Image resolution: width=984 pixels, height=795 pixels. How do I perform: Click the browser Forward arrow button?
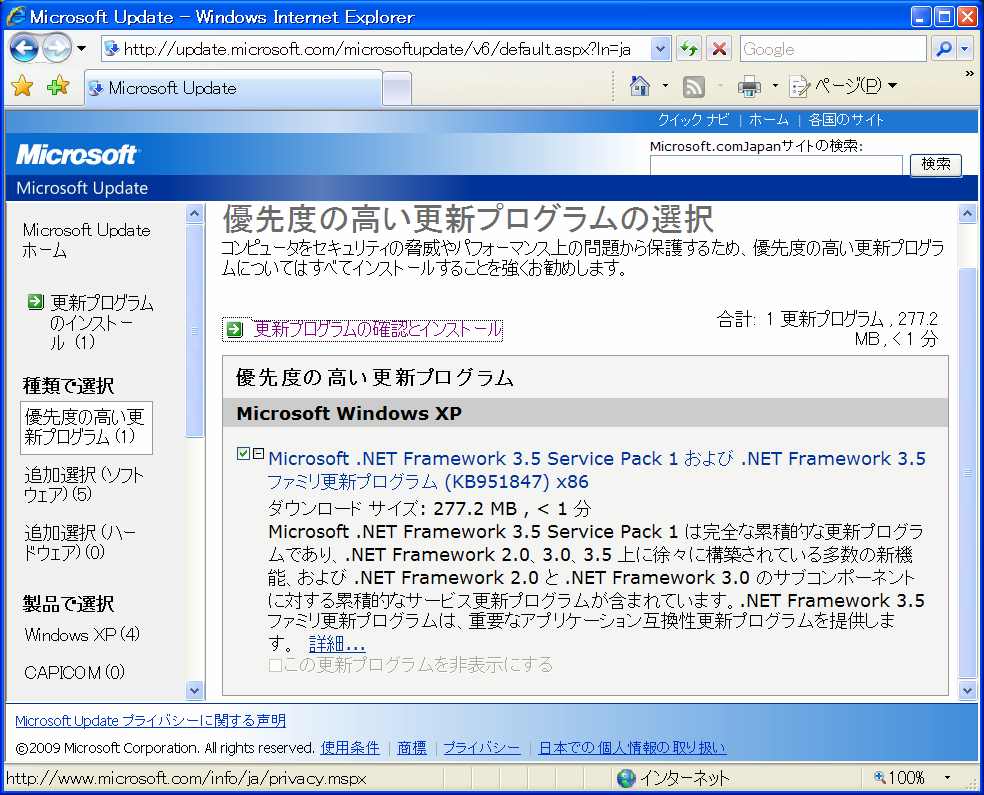[x=57, y=48]
